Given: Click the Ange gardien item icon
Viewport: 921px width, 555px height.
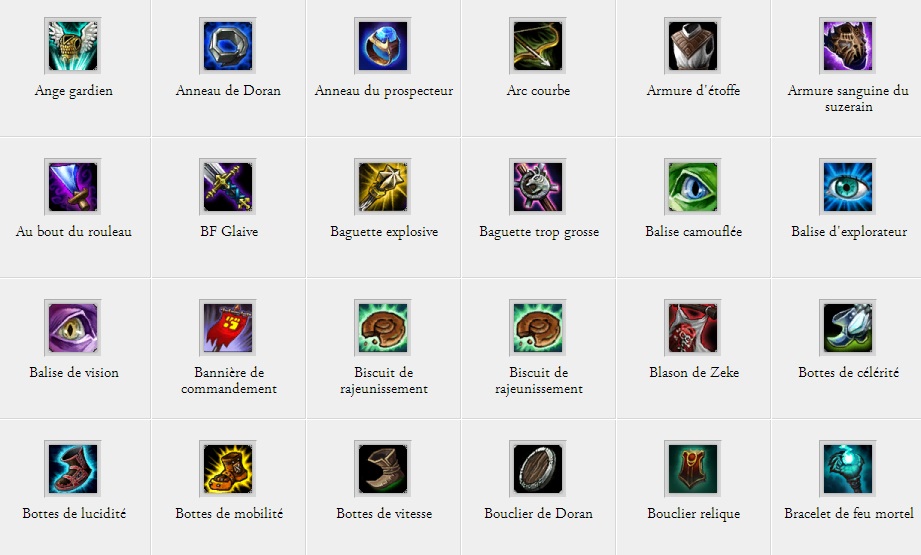Looking at the screenshot, I should (73, 46).
